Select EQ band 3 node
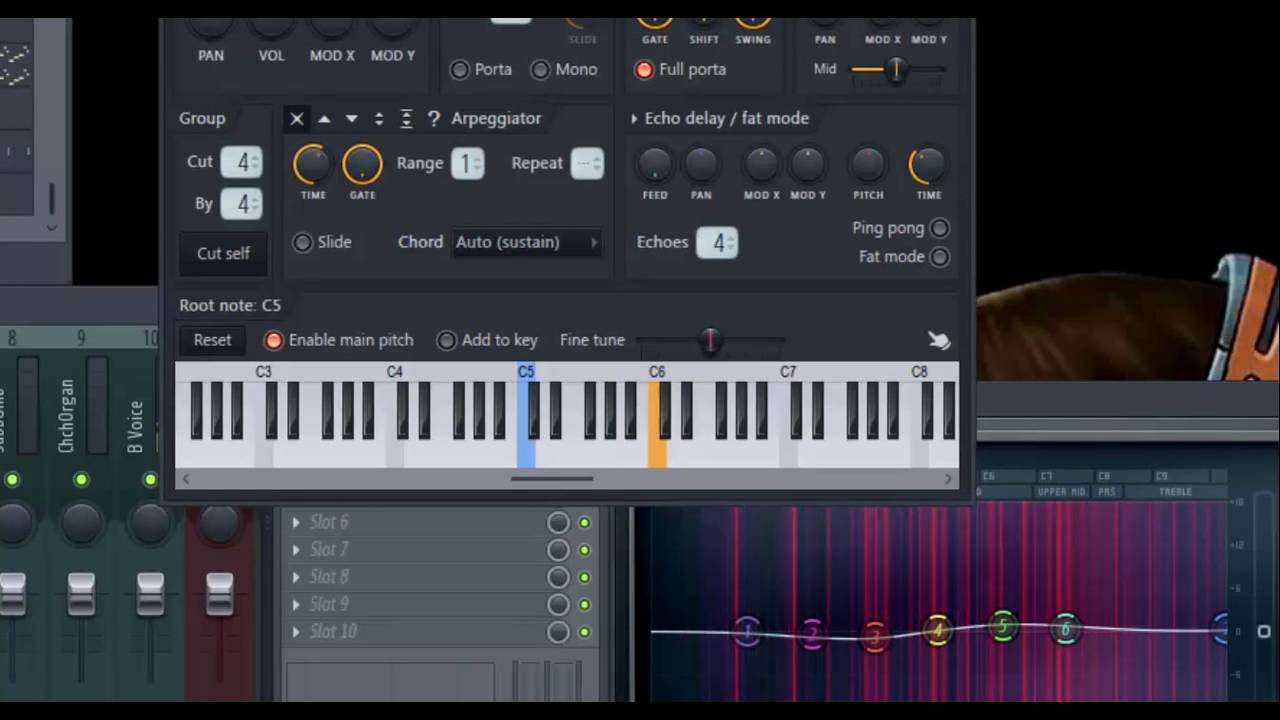 click(875, 637)
